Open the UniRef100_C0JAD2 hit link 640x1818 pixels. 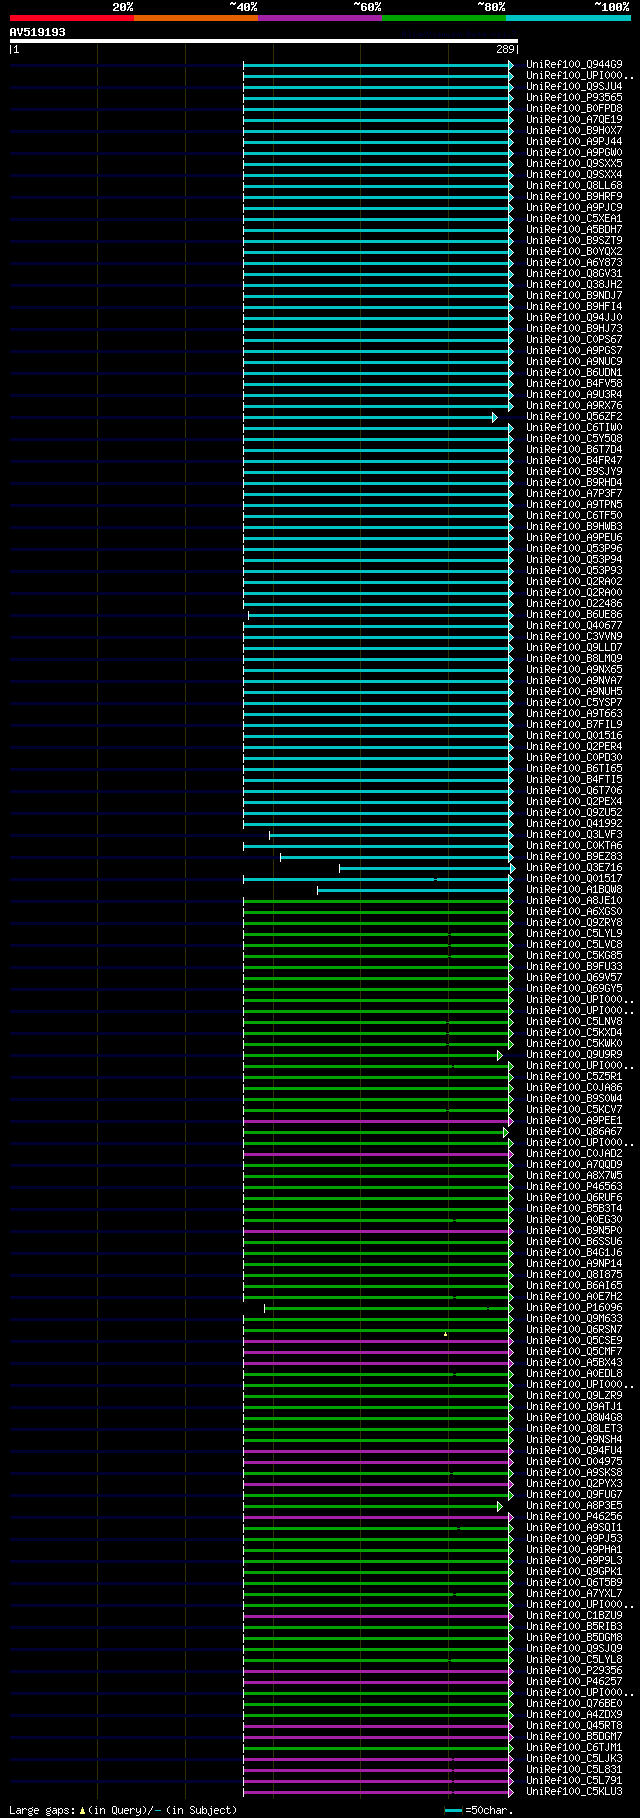point(574,1154)
